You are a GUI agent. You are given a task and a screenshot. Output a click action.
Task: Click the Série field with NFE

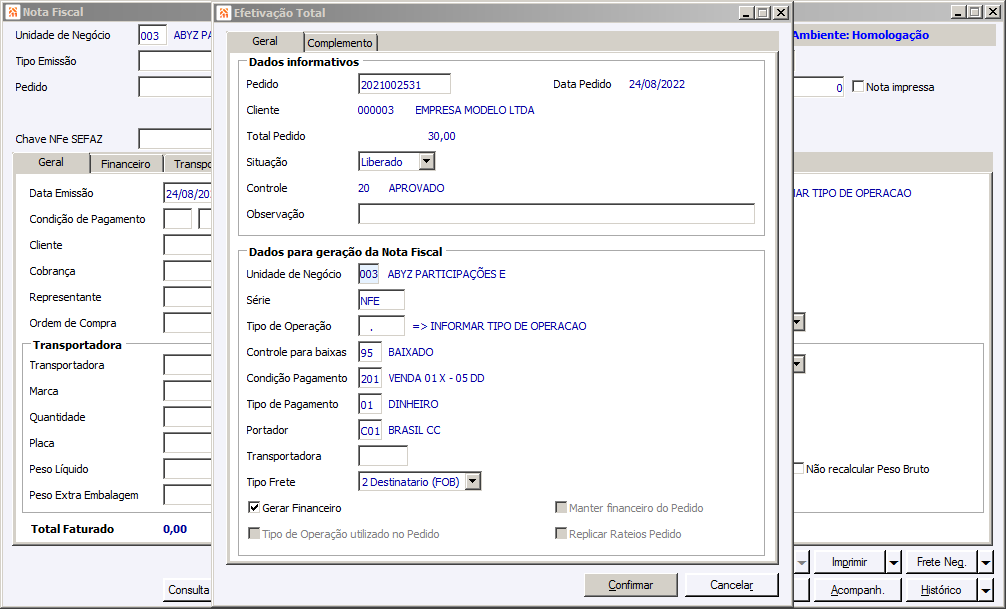pos(381,300)
